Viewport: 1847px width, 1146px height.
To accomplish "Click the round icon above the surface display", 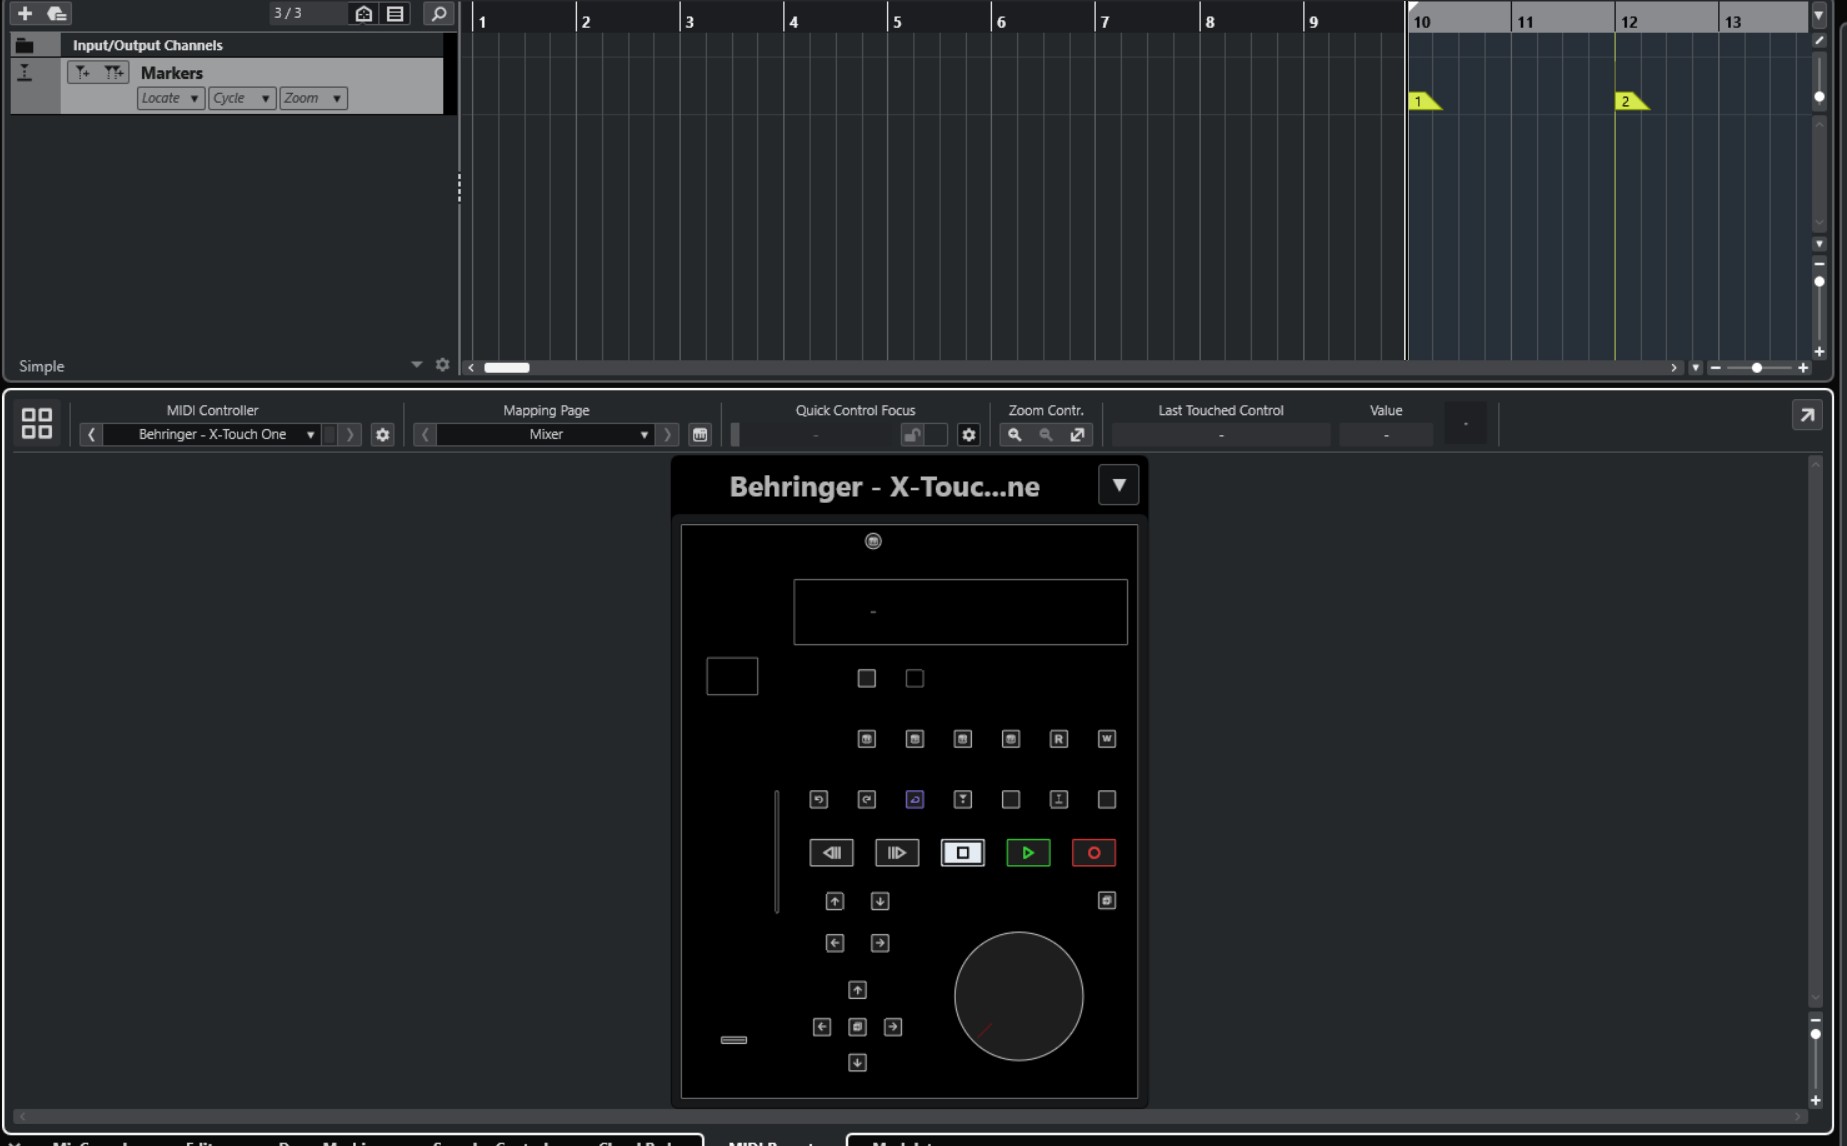I will coord(873,541).
